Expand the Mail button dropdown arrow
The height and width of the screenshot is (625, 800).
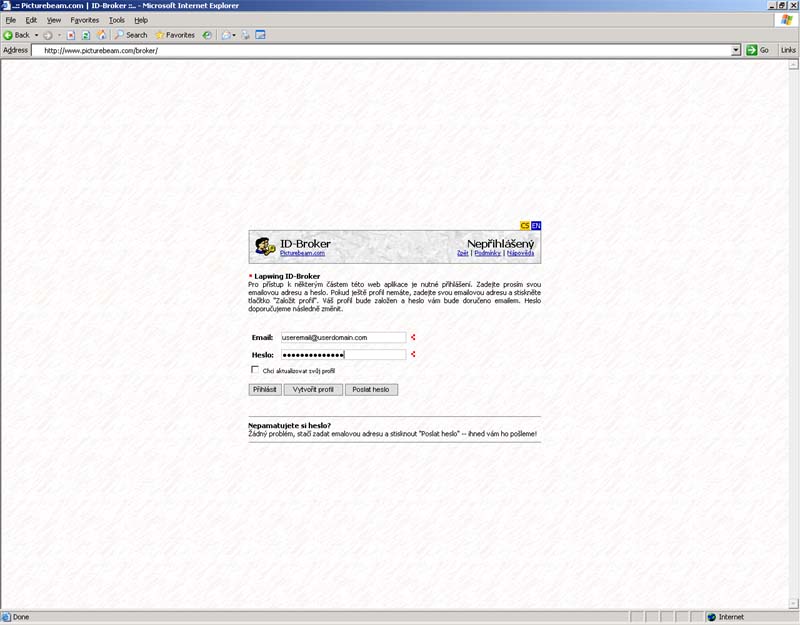(235, 35)
